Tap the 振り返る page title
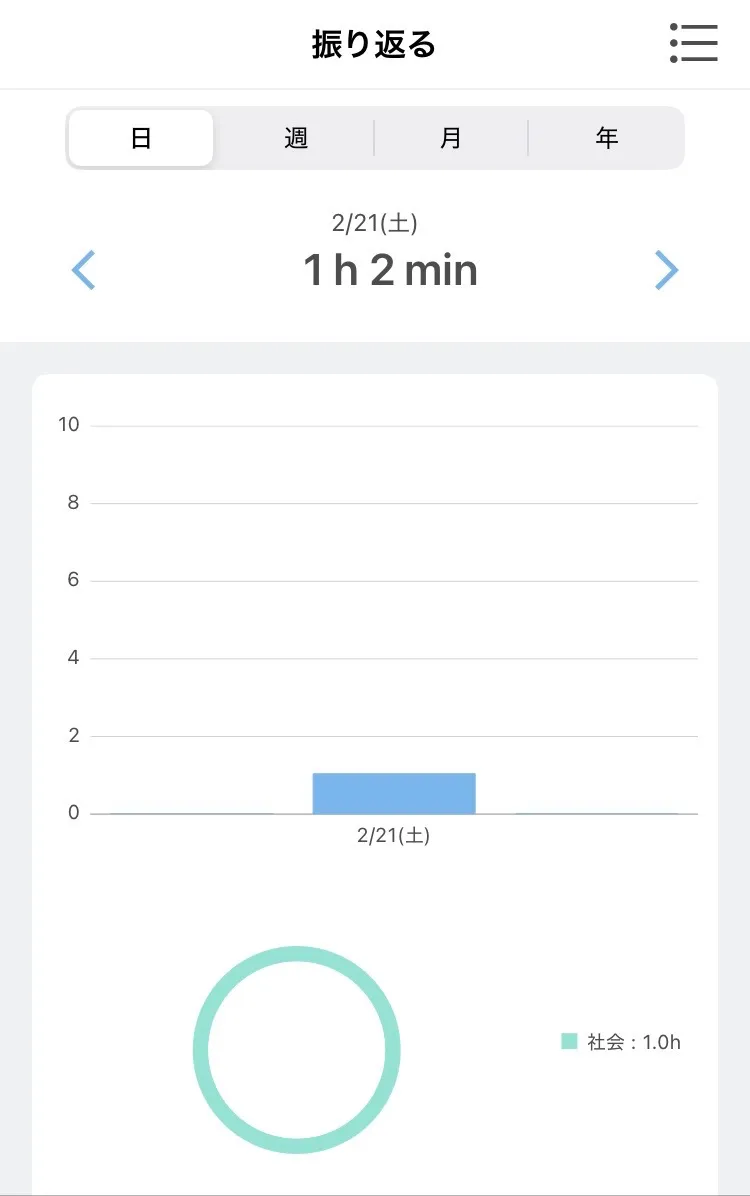The height and width of the screenshot is (1196, 750). click(x=374, y=45)
